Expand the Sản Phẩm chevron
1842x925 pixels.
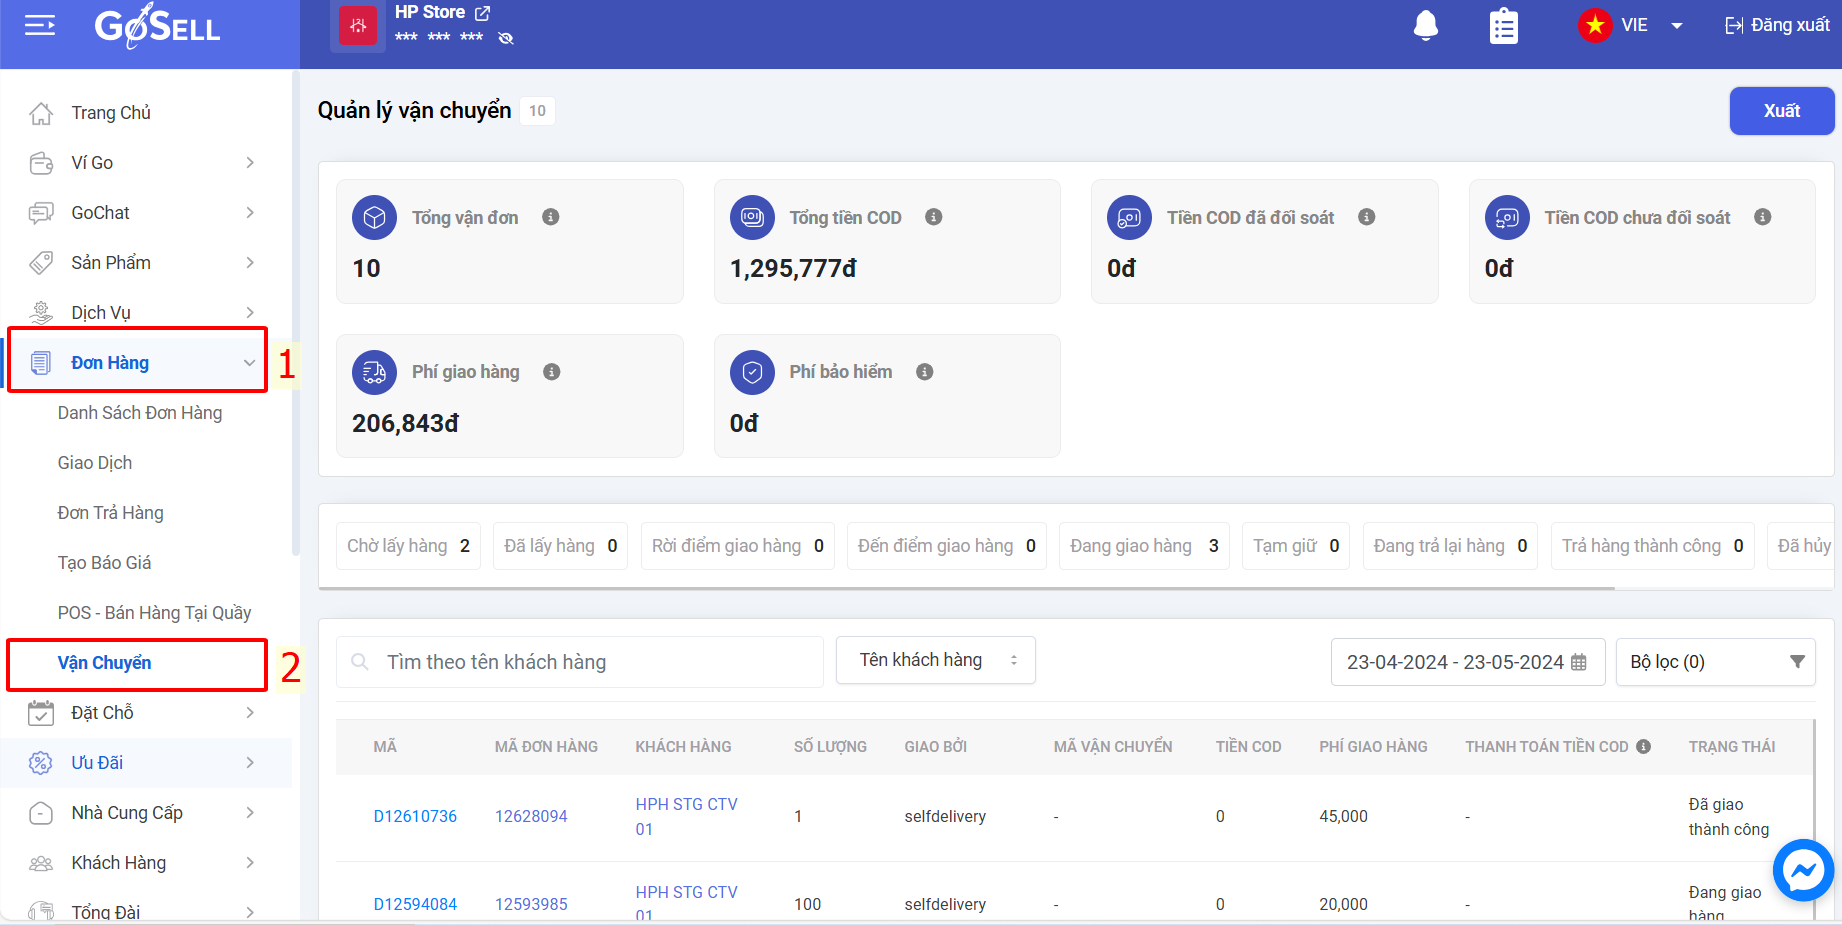(x=250, y=263)
